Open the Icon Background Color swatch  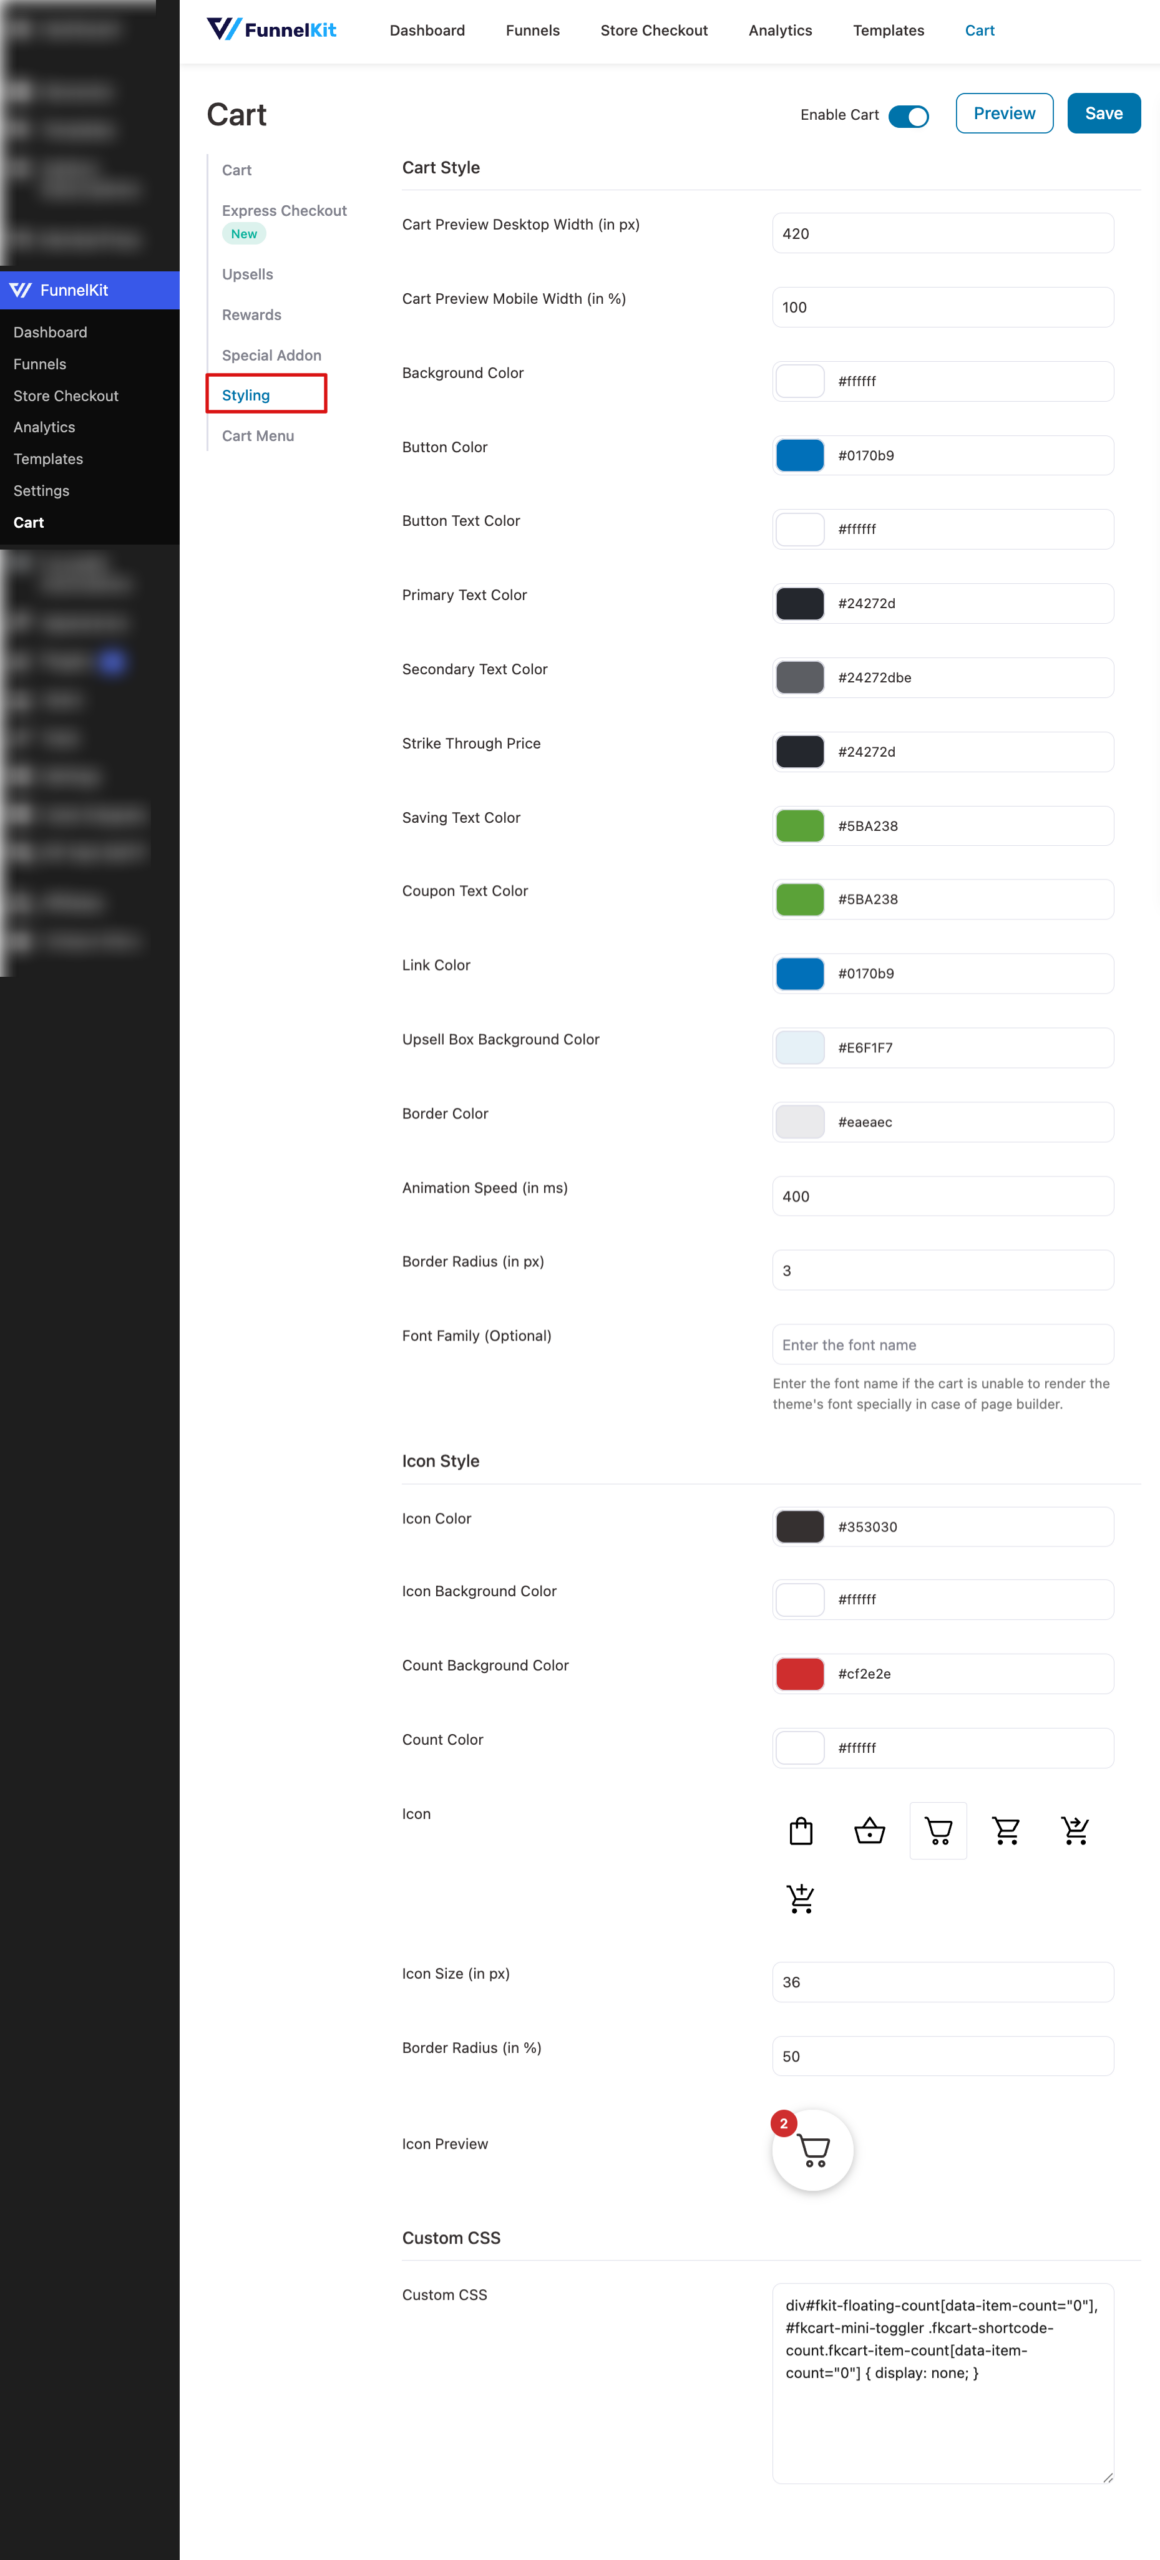click(800, 1599)
